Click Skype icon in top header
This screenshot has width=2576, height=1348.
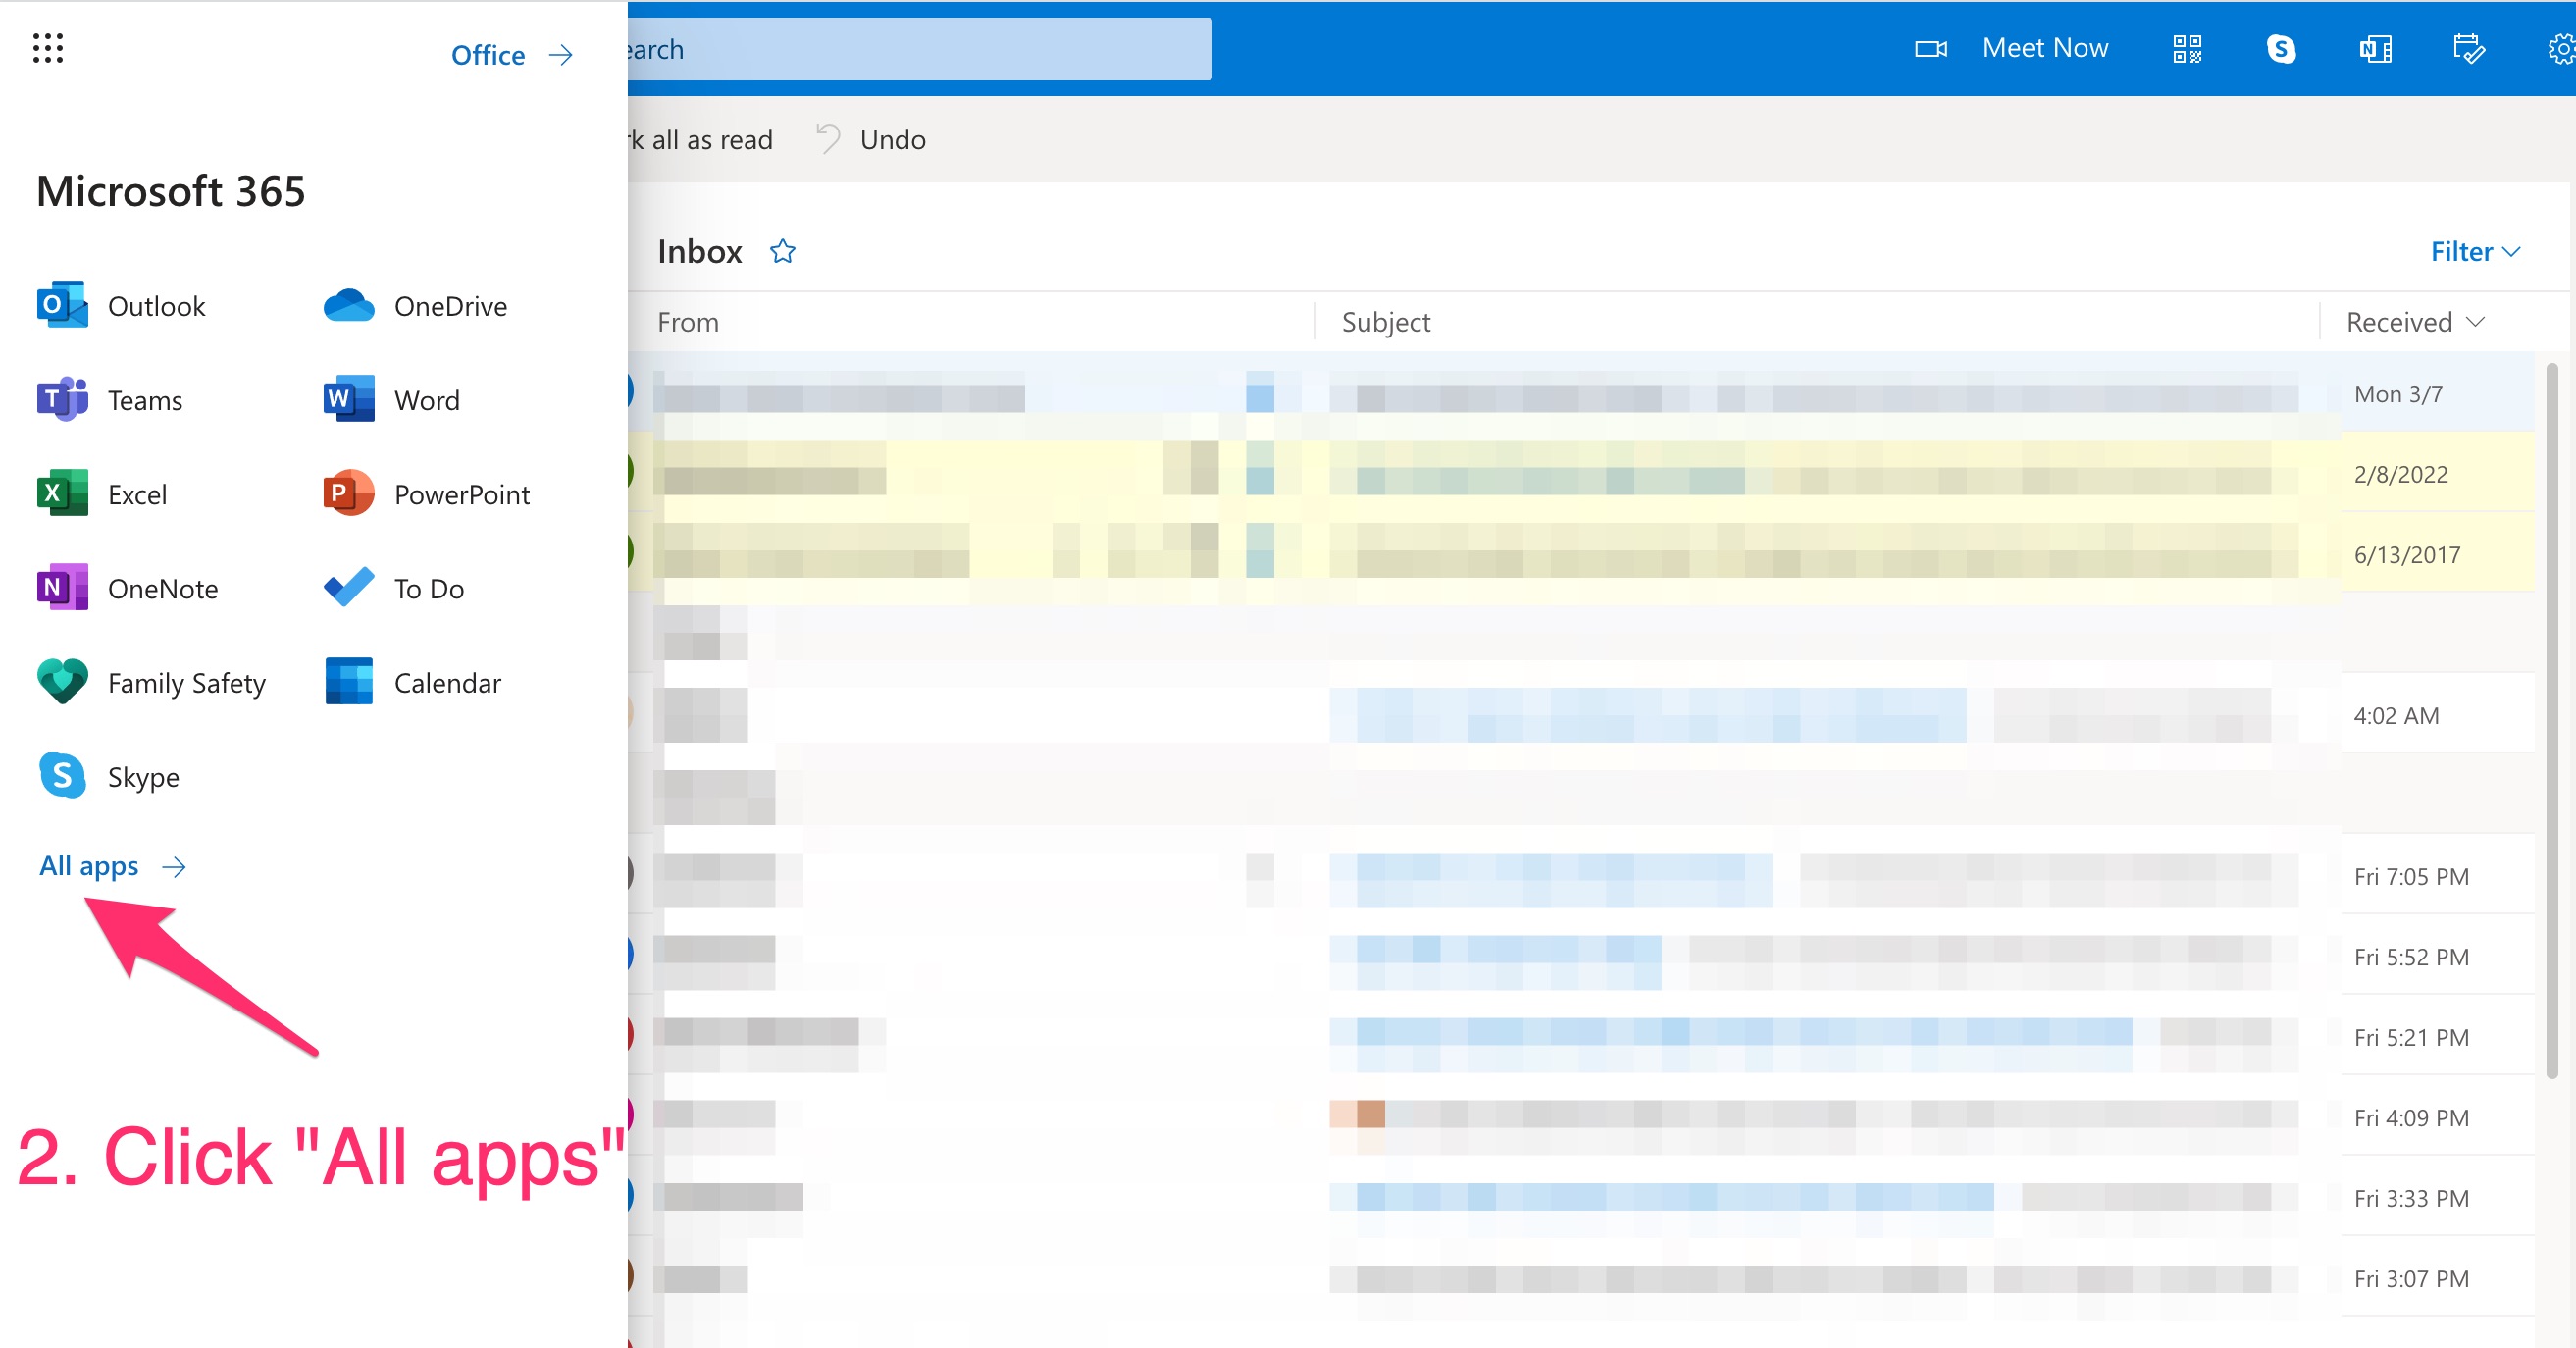click(2281, 48)
